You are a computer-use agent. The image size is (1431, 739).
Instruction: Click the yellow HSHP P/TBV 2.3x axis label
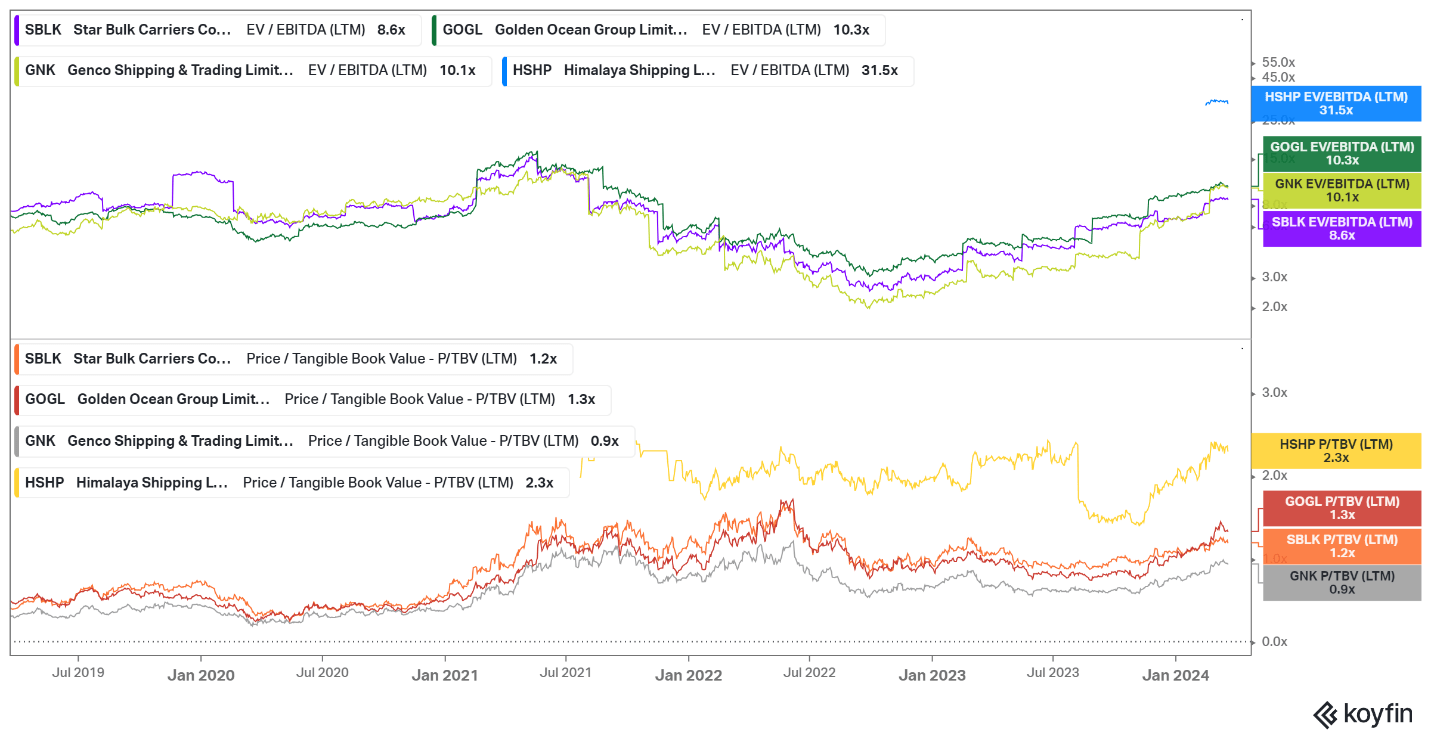(x=1335, y=451)
